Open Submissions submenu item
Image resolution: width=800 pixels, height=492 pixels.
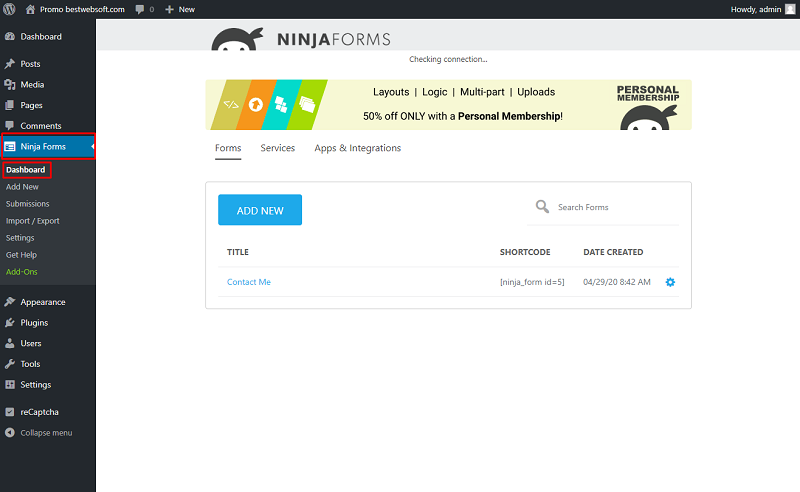pyautogui.click(x=28, y=204)
